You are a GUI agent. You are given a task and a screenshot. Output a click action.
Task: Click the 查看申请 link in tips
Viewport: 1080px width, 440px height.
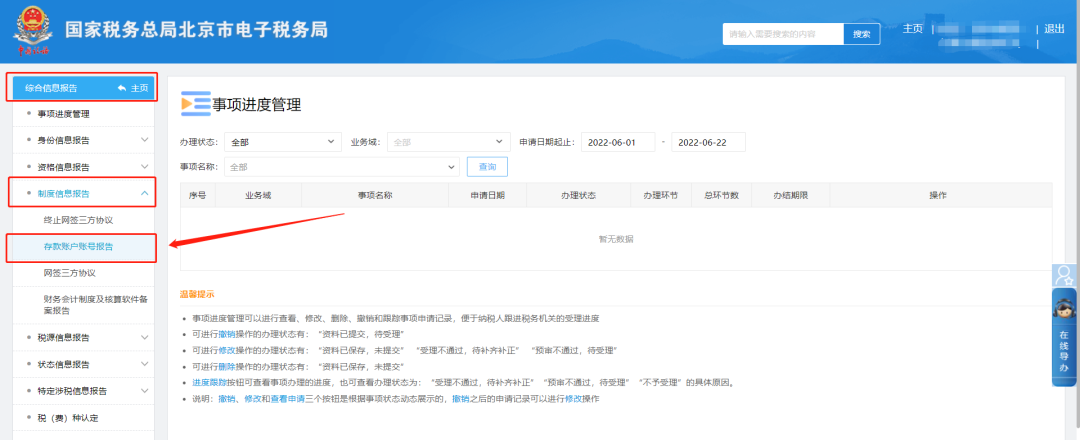pyautogui.click(x=287, y=399)
